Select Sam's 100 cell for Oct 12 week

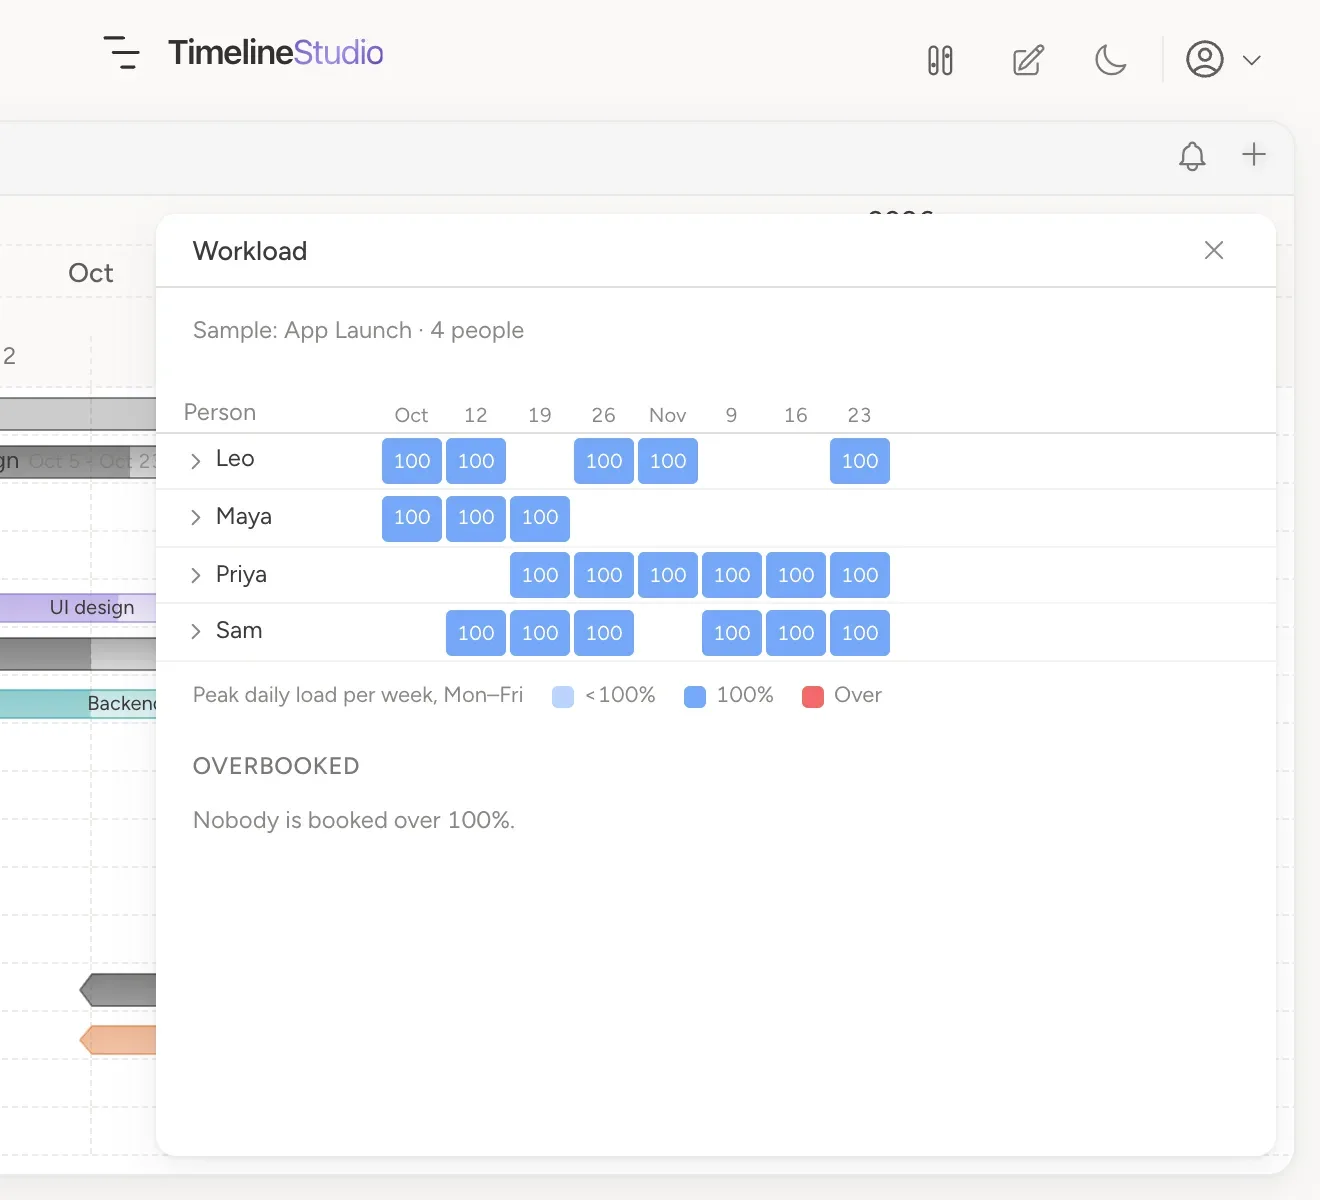point(476,633)
